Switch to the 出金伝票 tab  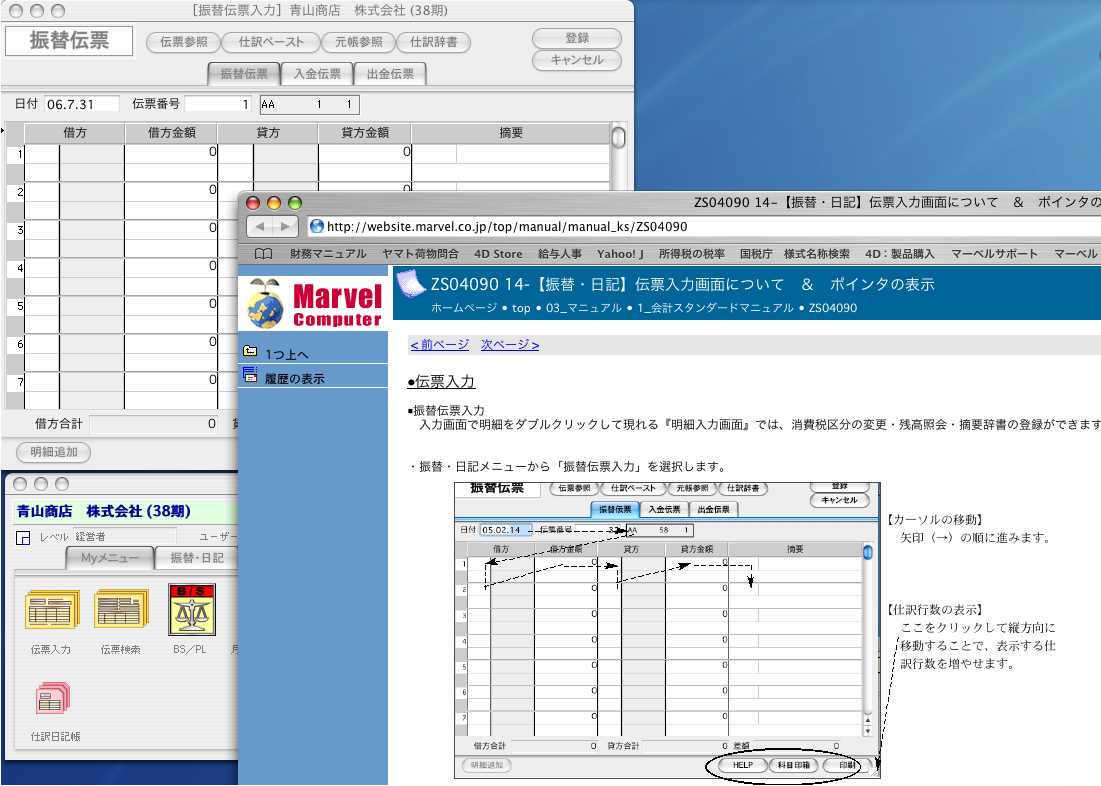tap(390, 74)
